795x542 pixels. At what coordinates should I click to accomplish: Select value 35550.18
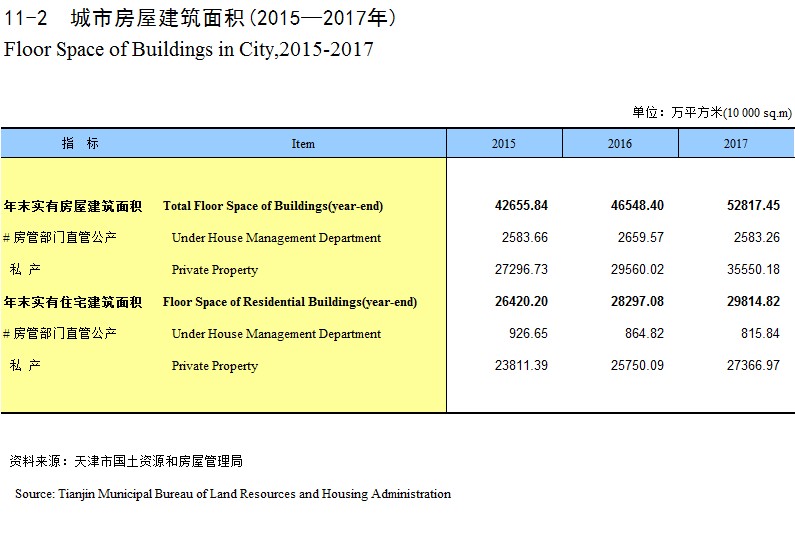pyautogui.click(x=753, y=269)
